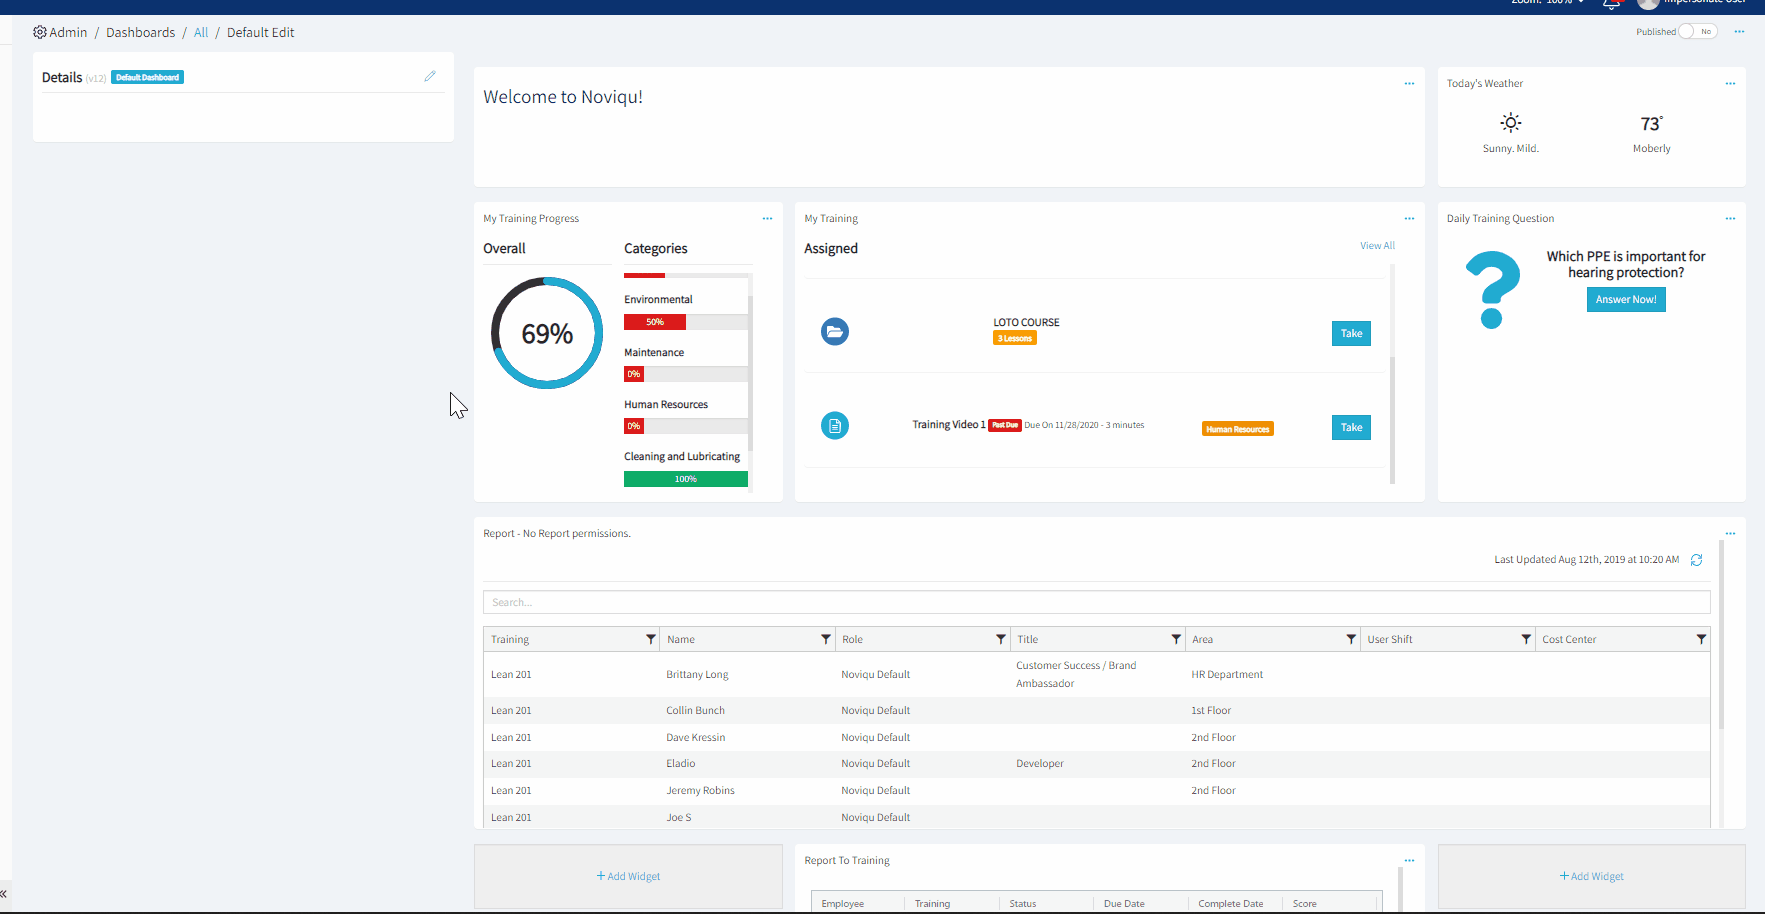Open the Cost Center column filter
This screenshot has width=1765, height=914.
click(1701, 638)
